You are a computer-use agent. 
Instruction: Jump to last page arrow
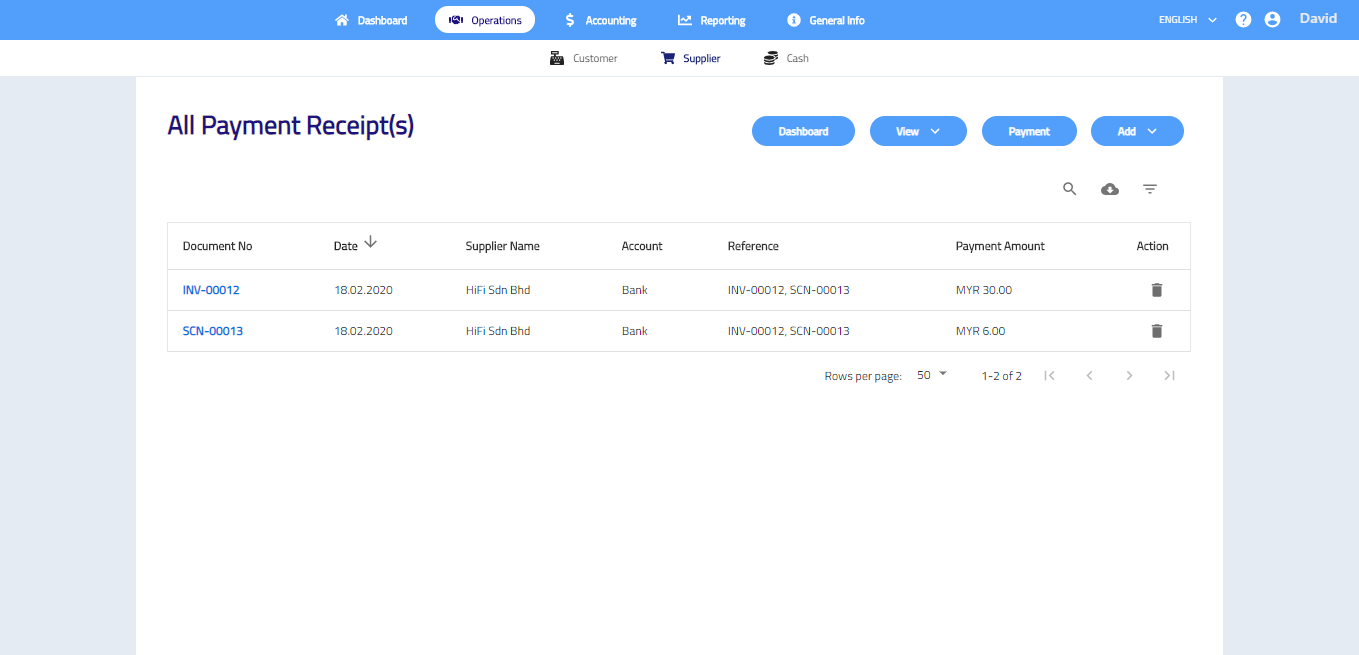pos(1169,376)
